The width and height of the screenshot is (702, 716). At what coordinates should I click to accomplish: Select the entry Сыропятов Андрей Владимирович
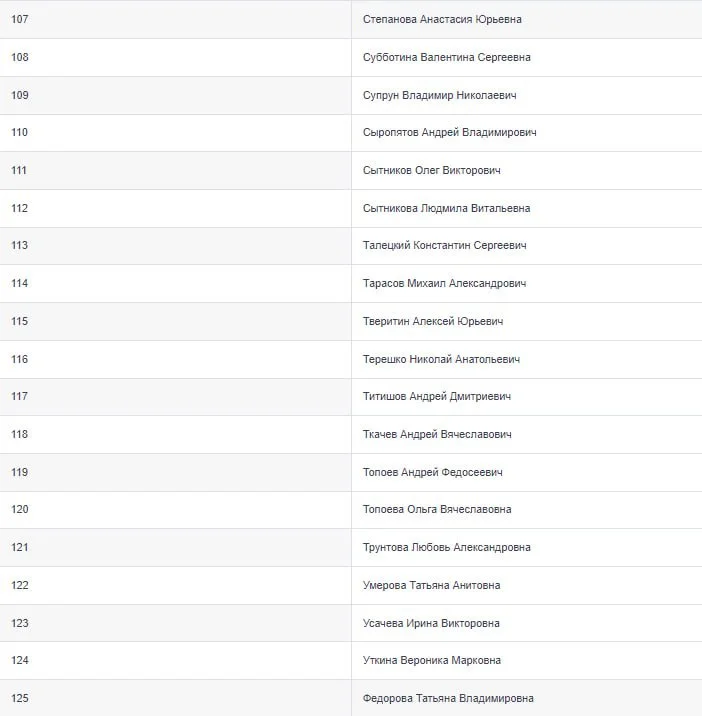[x=449, y=132]
